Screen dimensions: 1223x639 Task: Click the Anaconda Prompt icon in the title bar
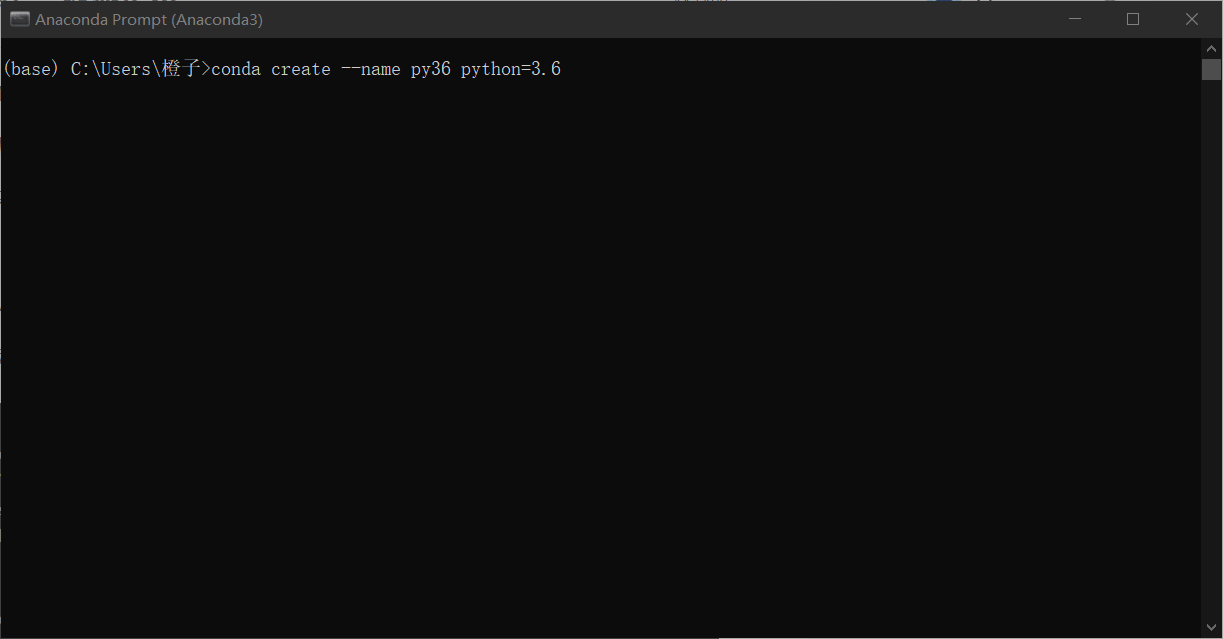pyautogui.click(x=20, y=18)
